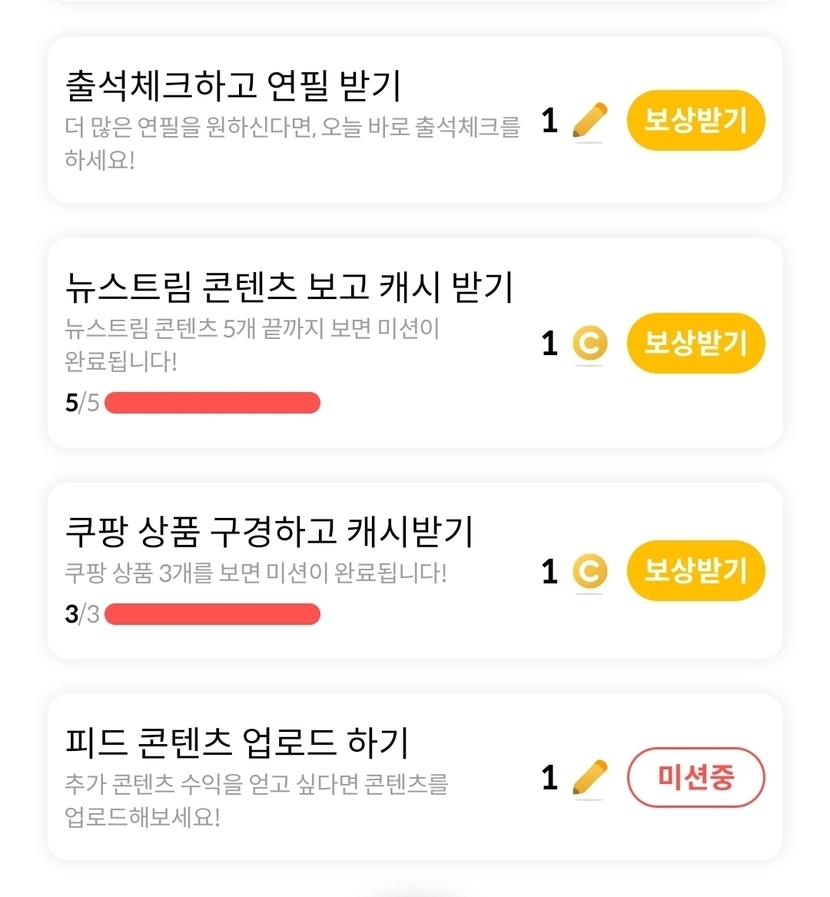The height and width of the screenshot is (897, 830).
Task: Tap the 5/5 progress counter text
Action: click(82, 403)
